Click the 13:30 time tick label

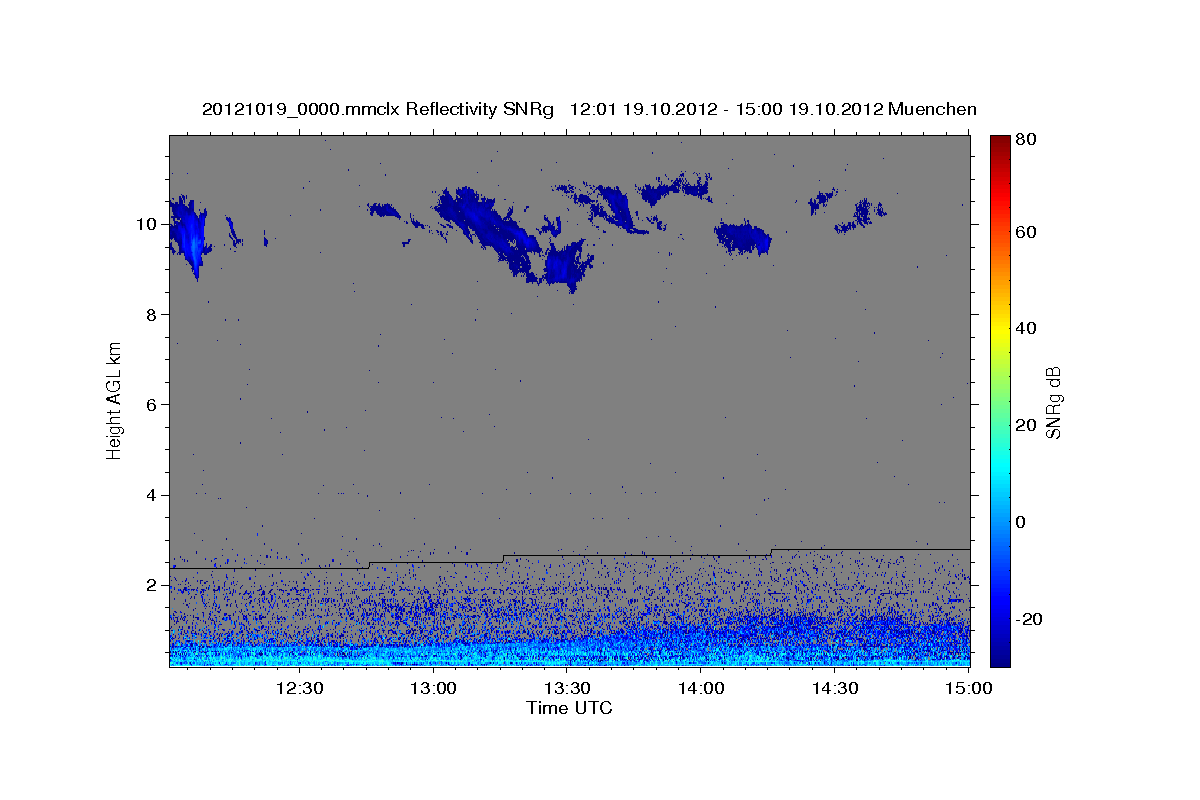(567, 688)
